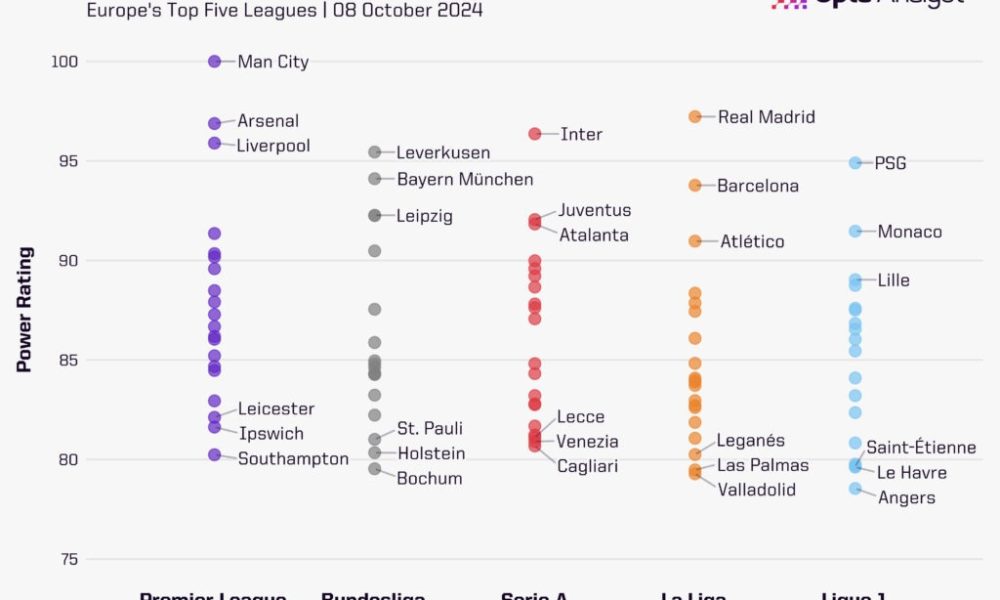Click the Monaco data point
Viewport: 1000px width, 600px height.
[856, 231]
